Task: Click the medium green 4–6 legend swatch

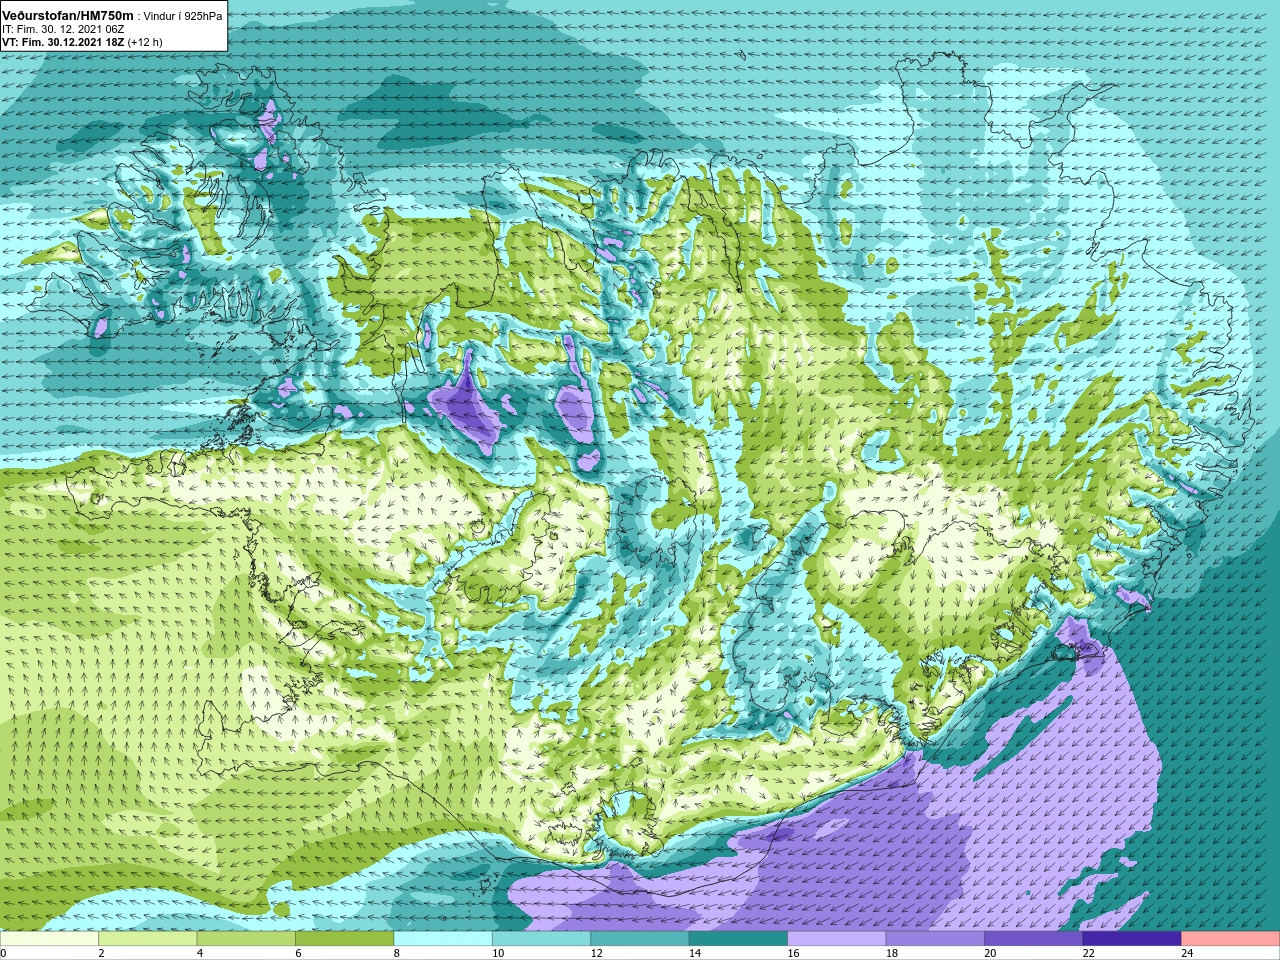Action: tap(246, 939)
